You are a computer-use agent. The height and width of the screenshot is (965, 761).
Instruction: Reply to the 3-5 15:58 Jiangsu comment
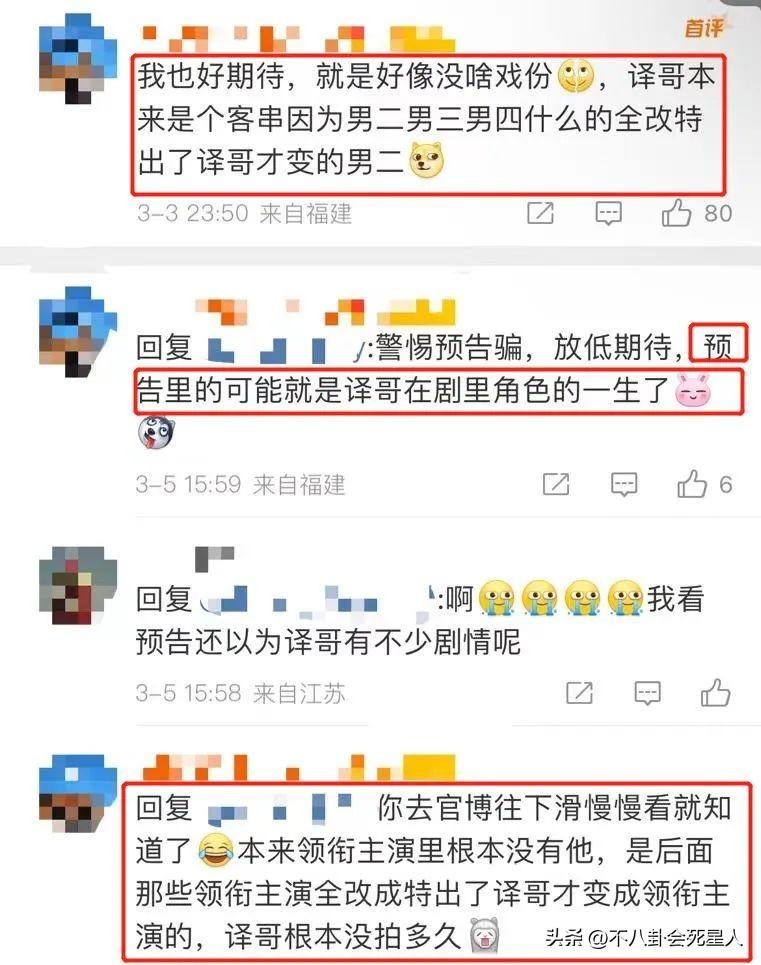click(x=647, y=694)
